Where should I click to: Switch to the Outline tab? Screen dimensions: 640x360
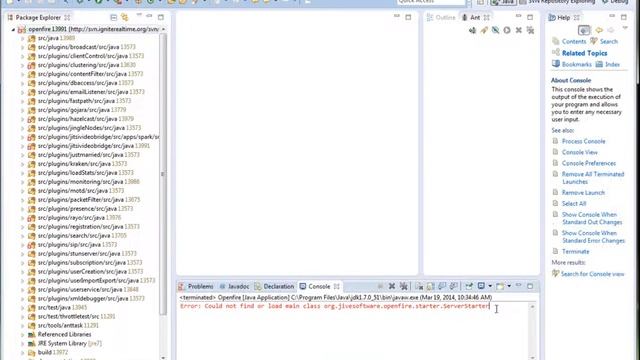(441, 18)
